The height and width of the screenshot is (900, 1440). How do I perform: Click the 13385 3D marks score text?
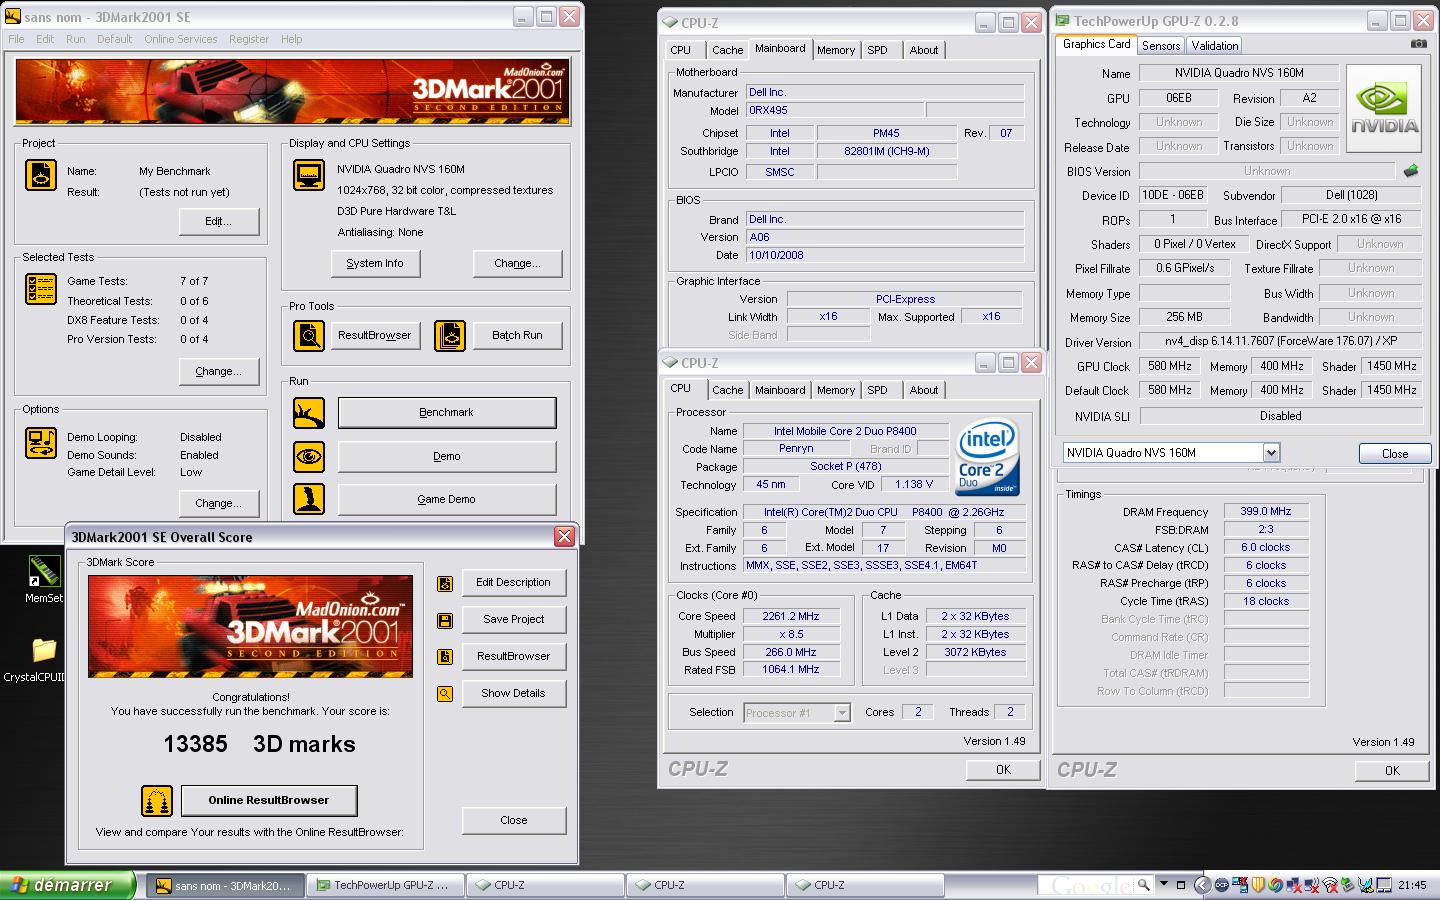coord(260,744)
